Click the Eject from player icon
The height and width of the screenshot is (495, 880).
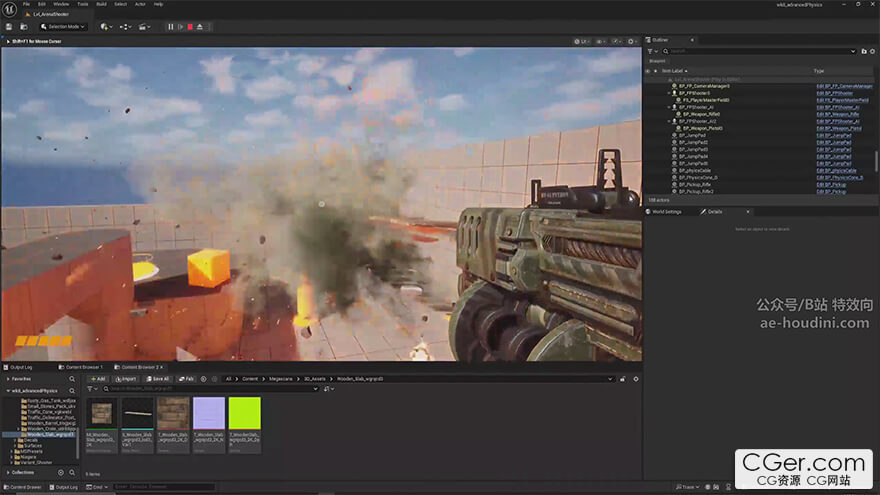point(200,26)
